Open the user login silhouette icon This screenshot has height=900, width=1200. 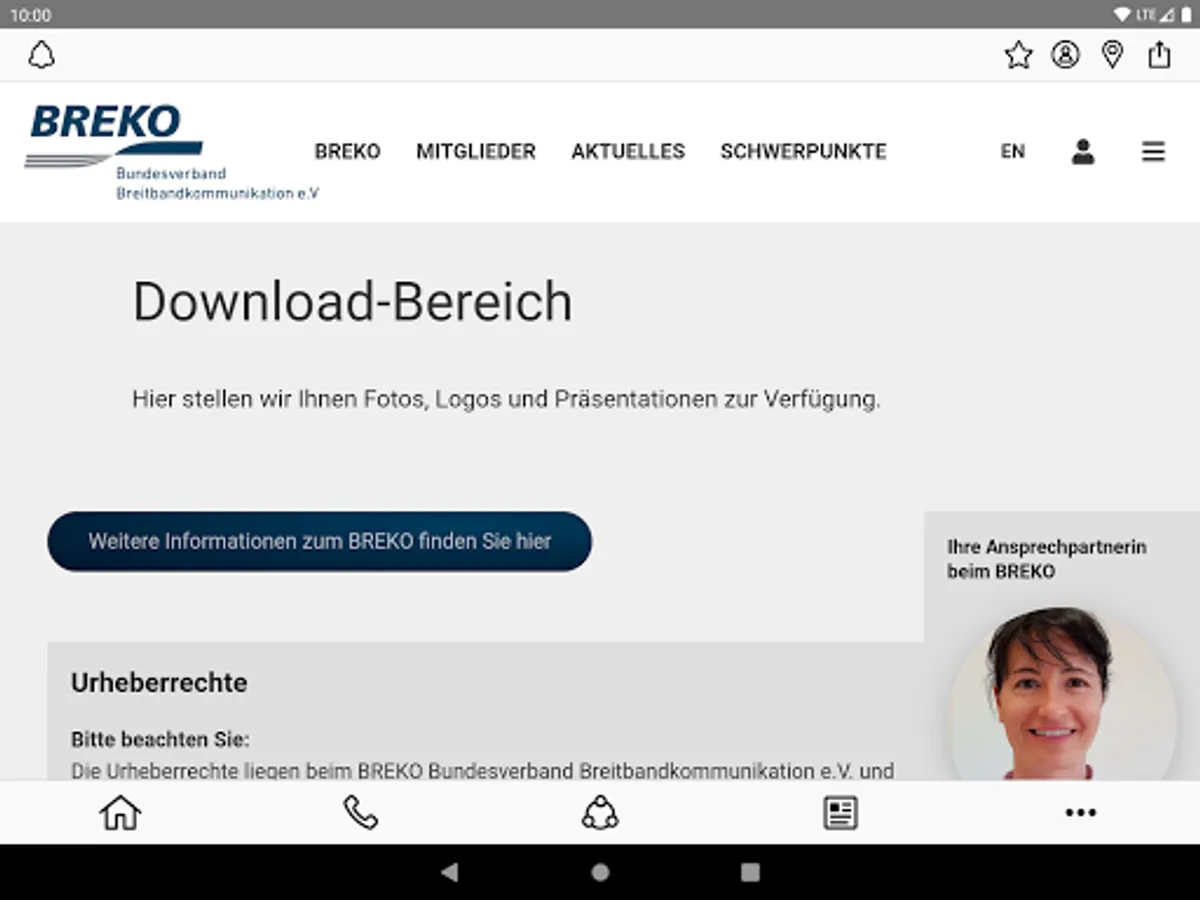(x=1083, y=152)
